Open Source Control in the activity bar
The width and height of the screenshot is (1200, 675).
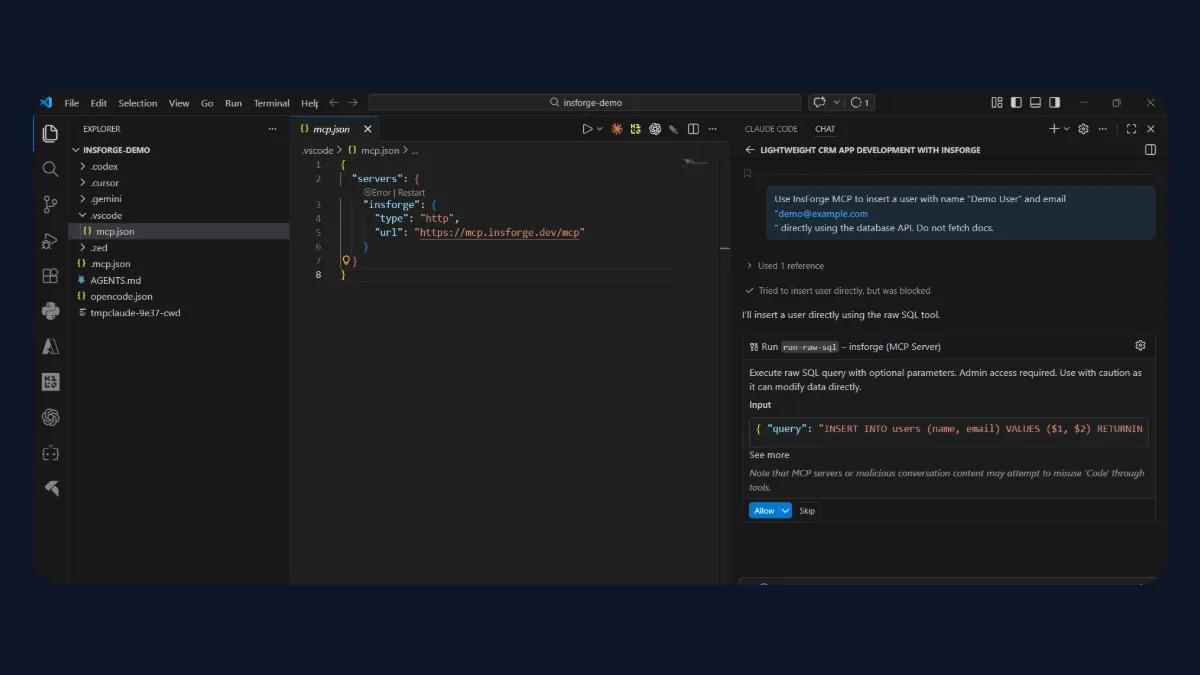coord(50,205)
